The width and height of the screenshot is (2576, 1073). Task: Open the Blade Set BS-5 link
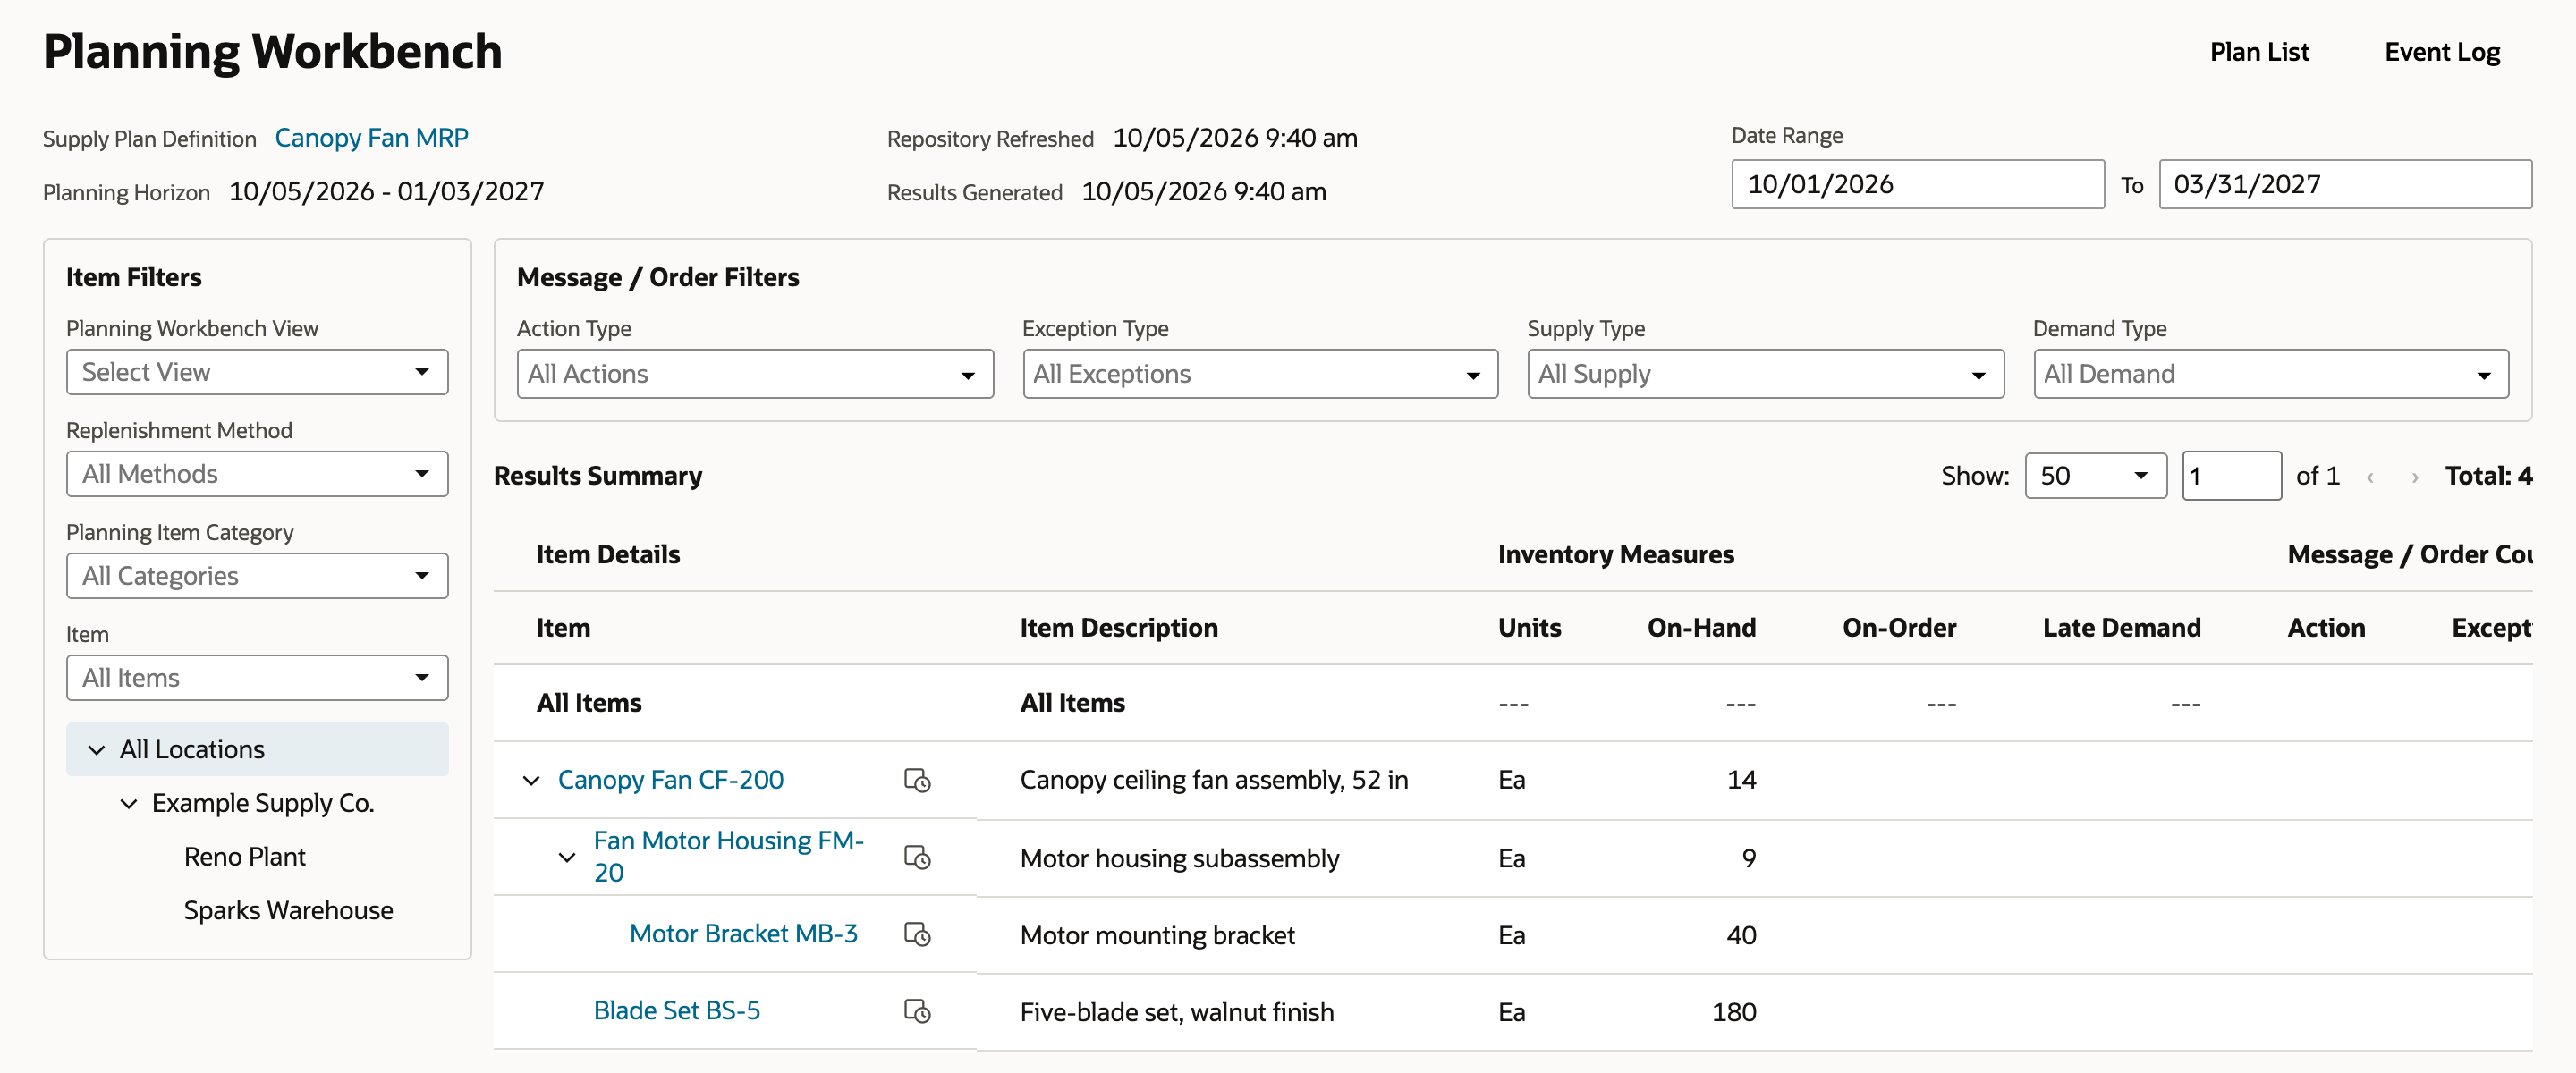click(x=677, y=1011)
